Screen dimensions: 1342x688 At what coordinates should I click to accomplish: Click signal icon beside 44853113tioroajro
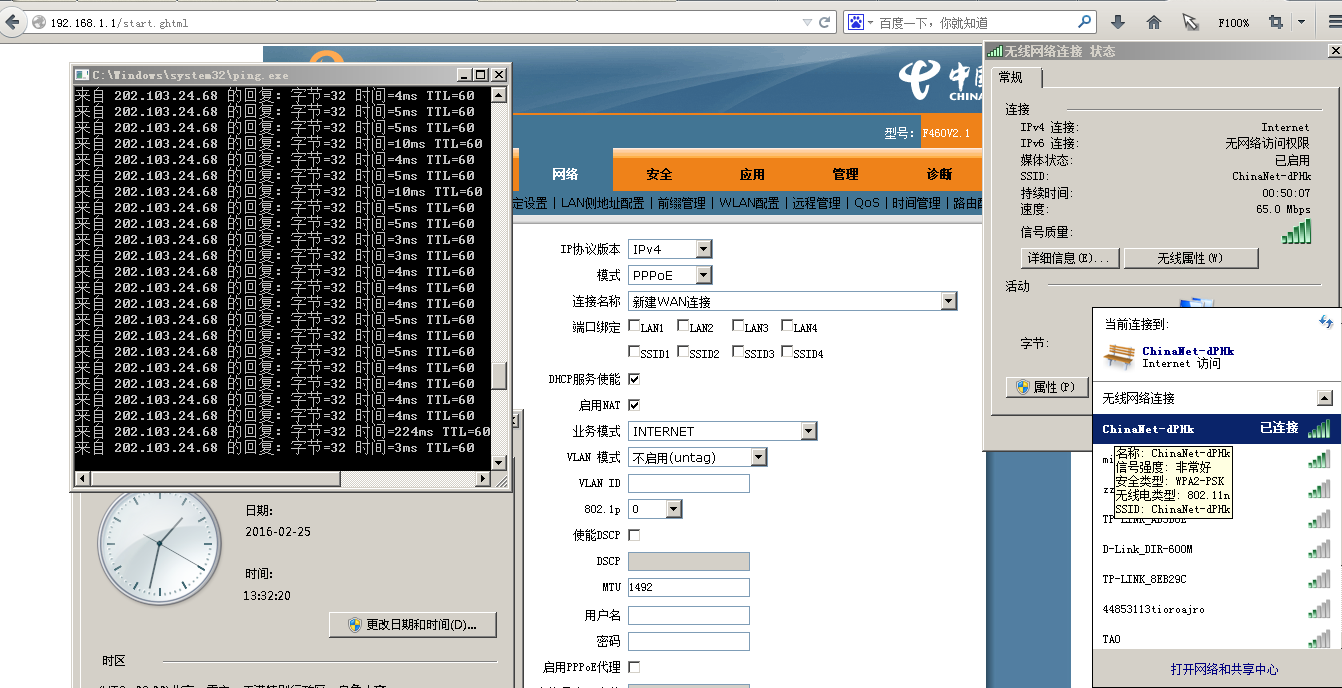pyautogui.click(x=1319, y=609)
